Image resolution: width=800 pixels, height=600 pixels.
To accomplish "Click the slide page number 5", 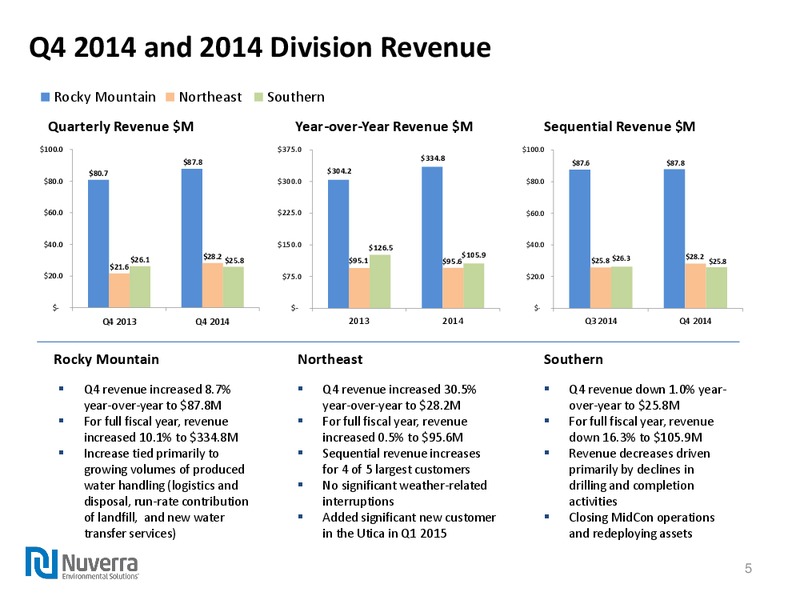I will pos(748,568).
